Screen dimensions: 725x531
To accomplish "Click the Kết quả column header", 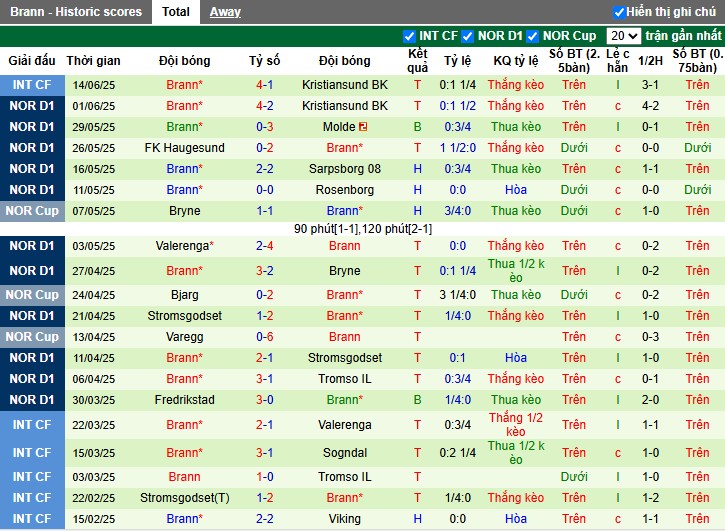I will tap(418, 61).
